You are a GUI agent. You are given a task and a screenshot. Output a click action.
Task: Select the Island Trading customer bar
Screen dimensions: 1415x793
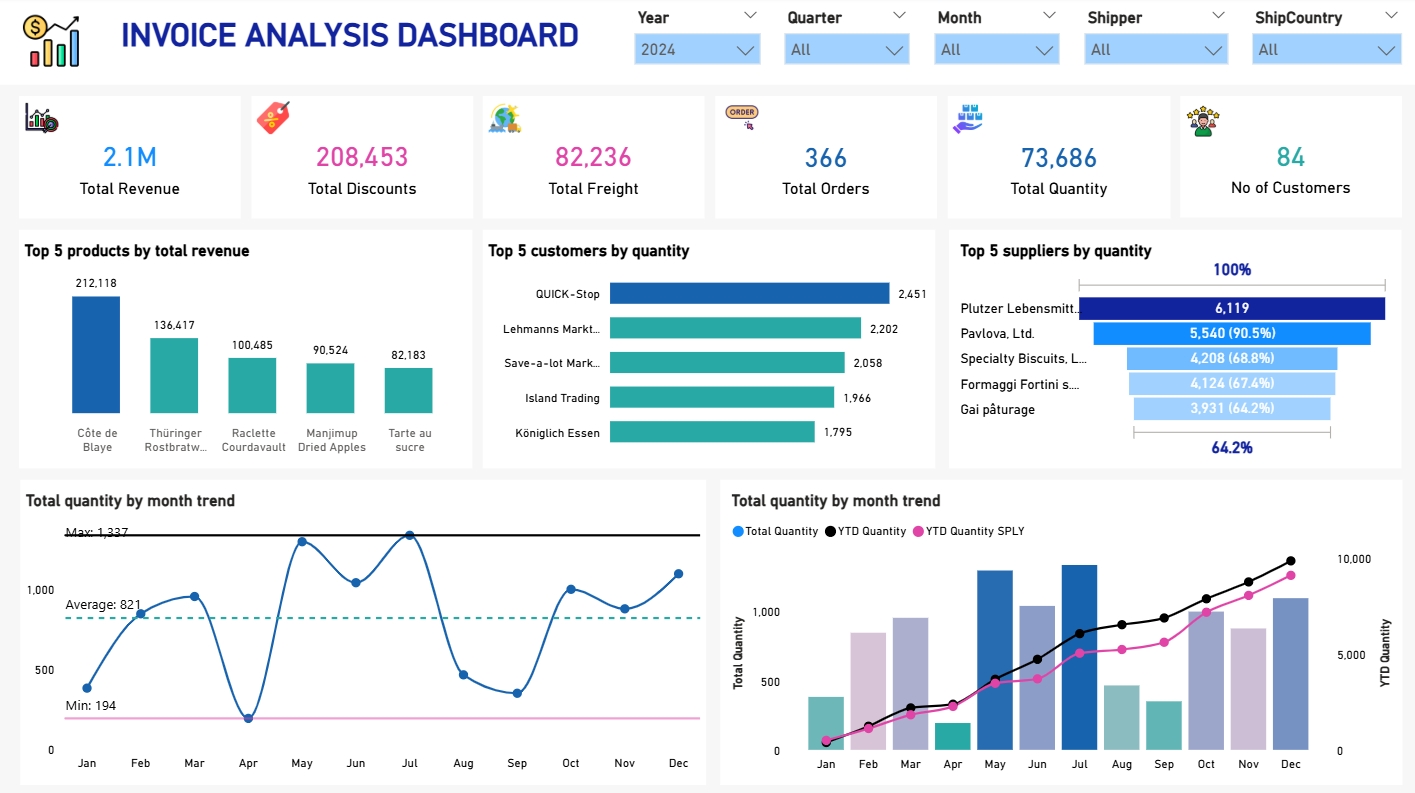(x=722, y=398)
